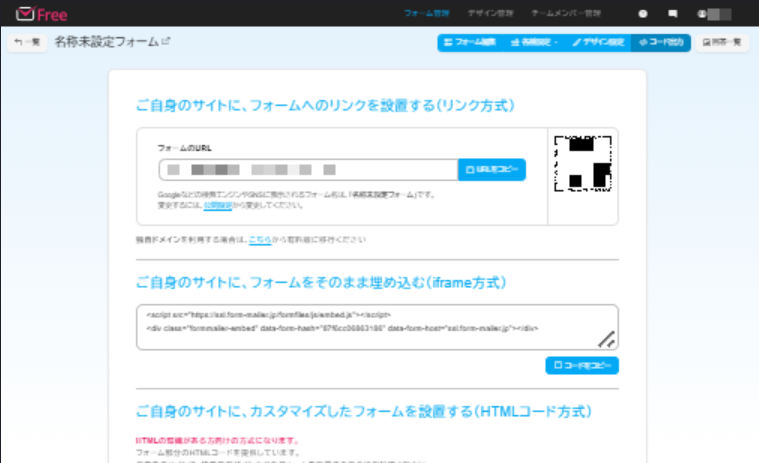This screenshot has width=759, height=463.
Task: Open form in new tab via external-link icon
Action: pos(166,41)
